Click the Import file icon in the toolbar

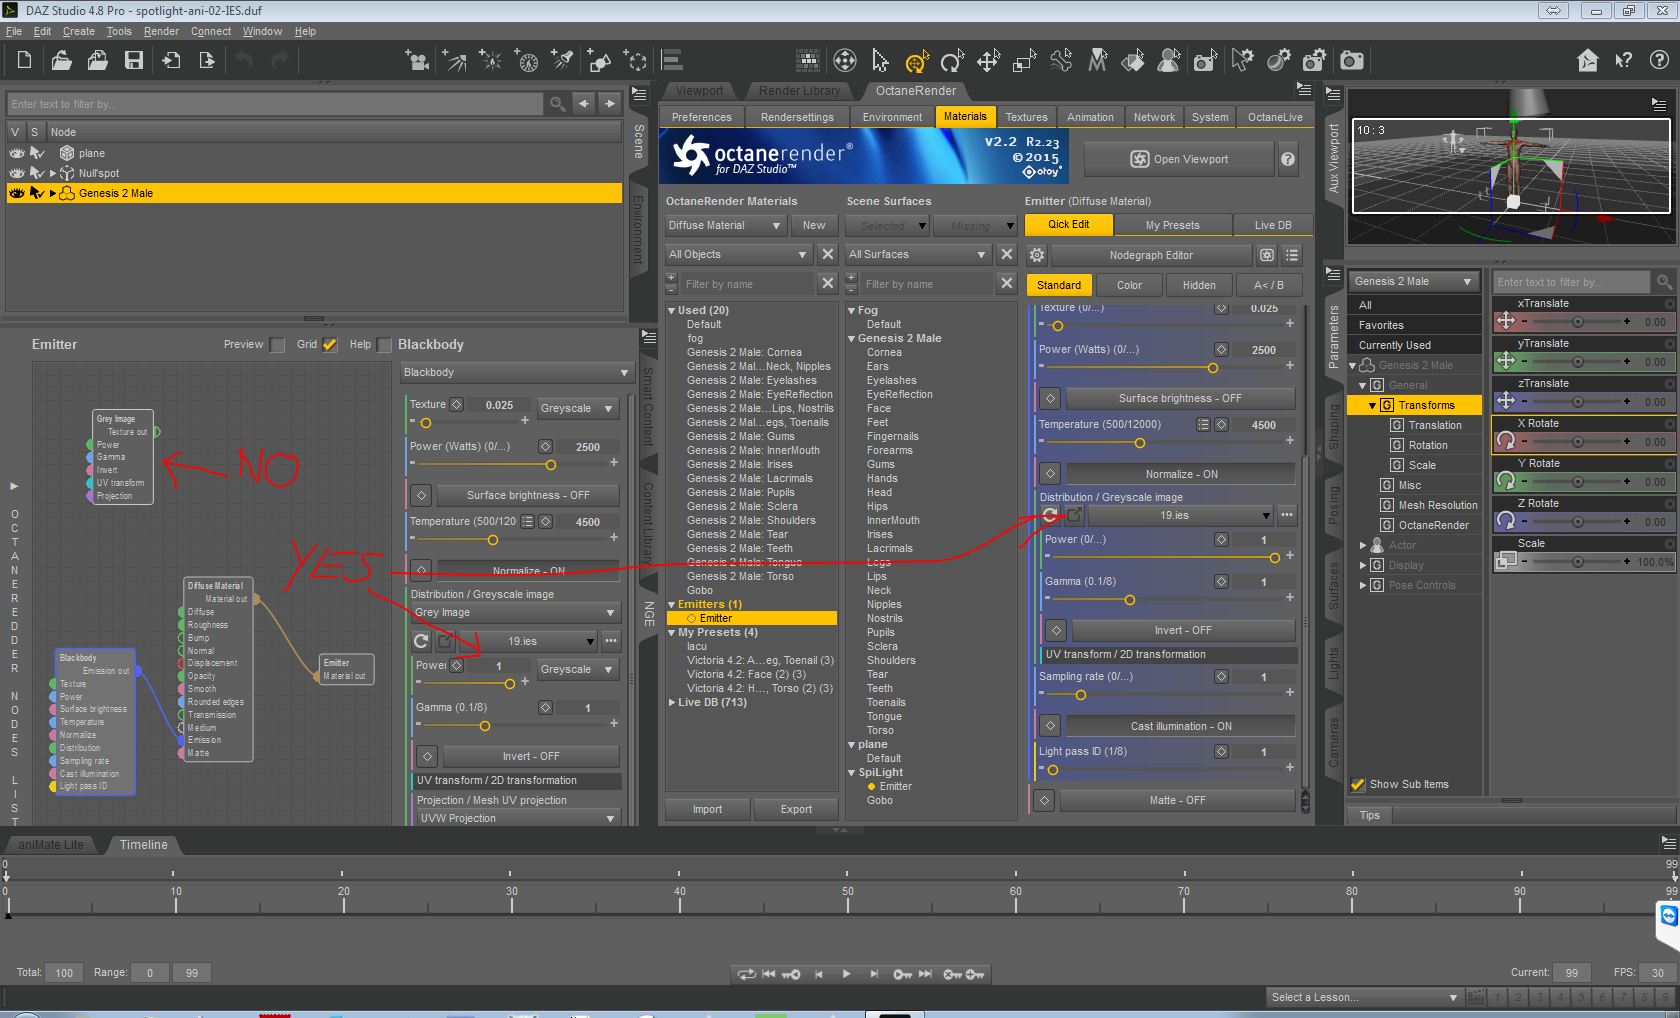tap(171, 61)
